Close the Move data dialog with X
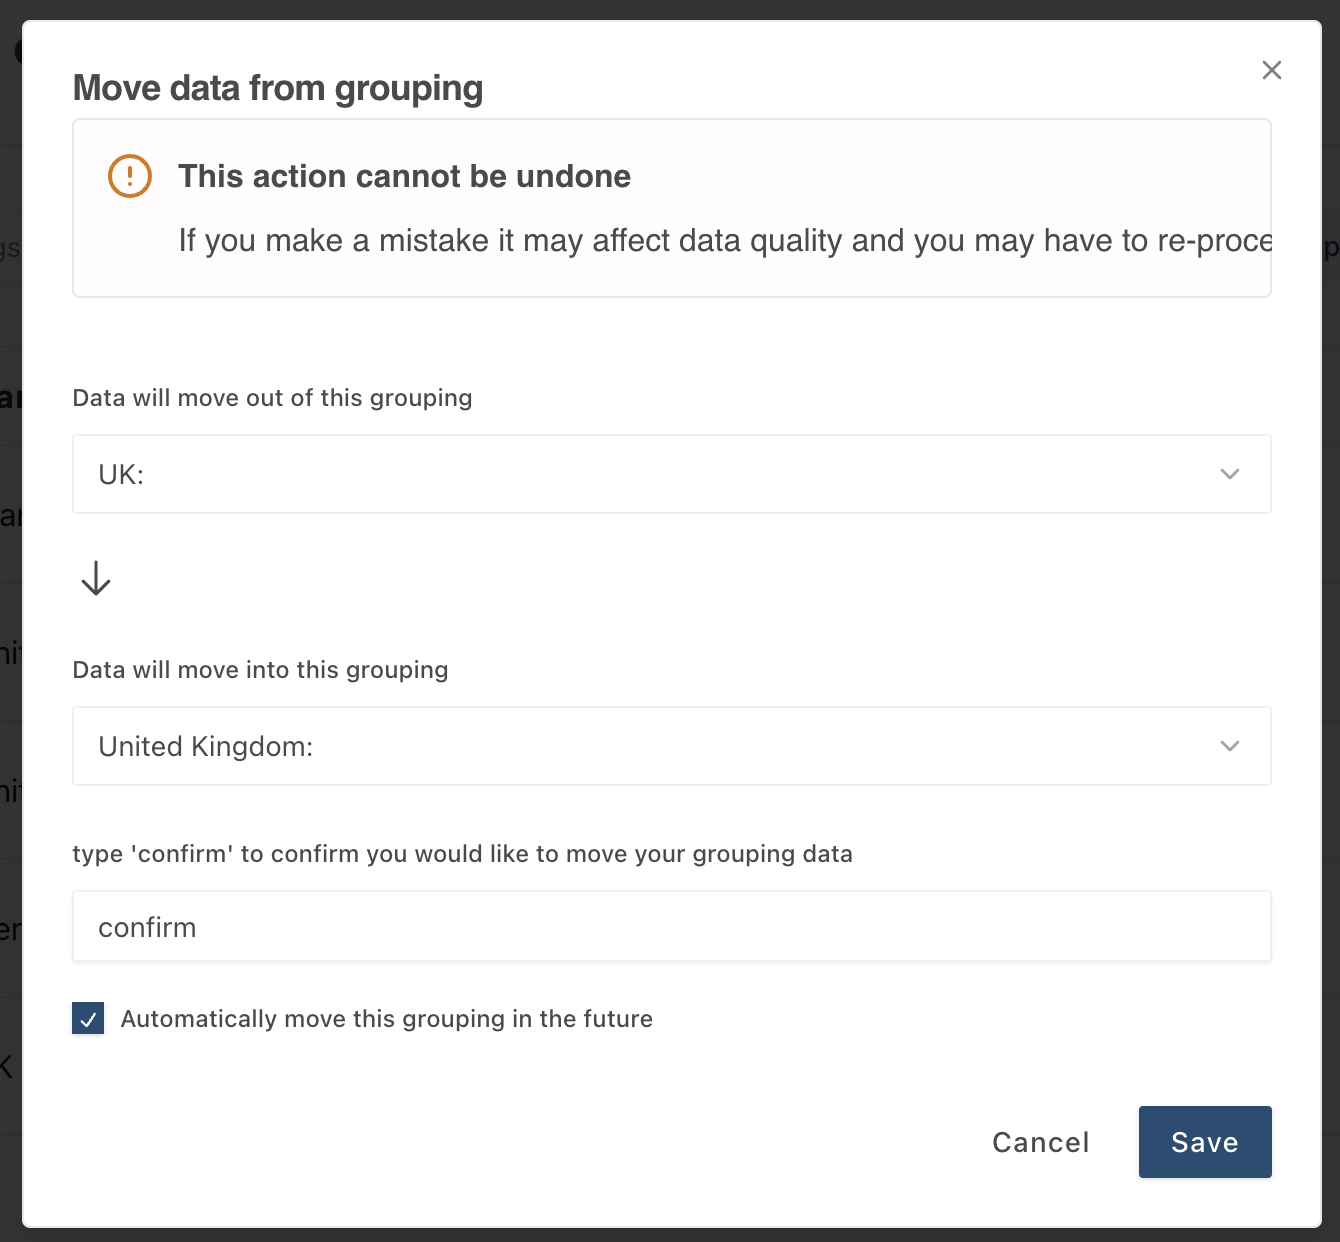 point(1271,70)
